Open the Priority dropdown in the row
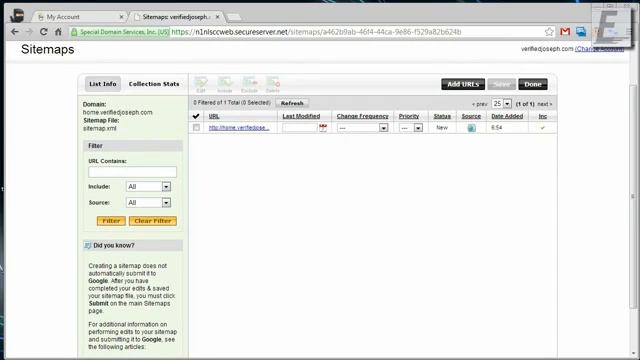Screen dimensions: 640x360 (x=411, y=128)
